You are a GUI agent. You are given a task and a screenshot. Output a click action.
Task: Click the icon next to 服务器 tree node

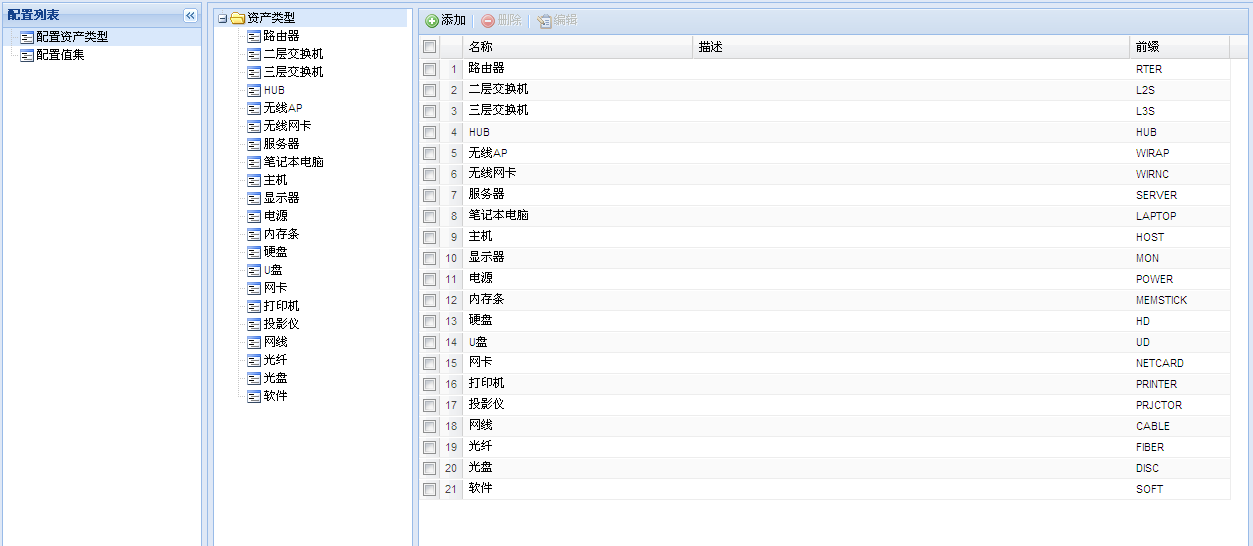(x=254, y=144)
